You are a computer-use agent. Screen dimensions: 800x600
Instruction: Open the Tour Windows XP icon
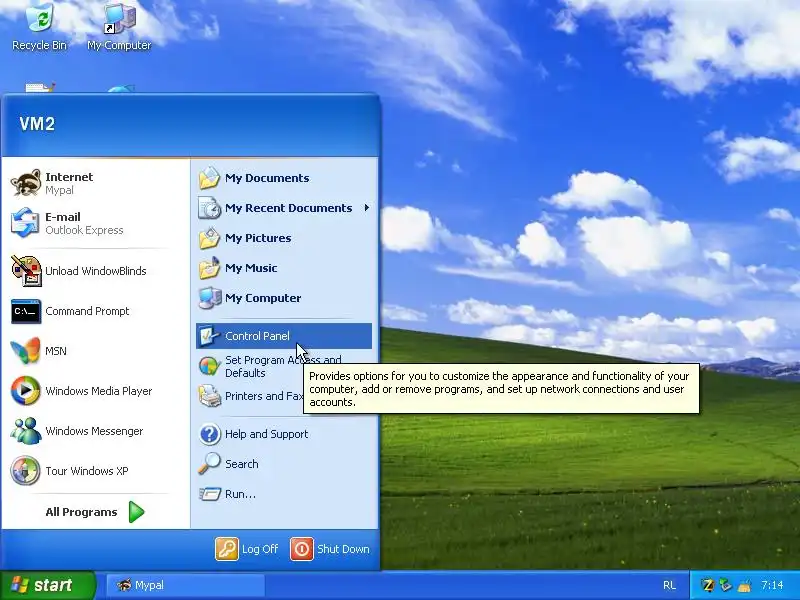pyautogui.click(x=26, y=470)
